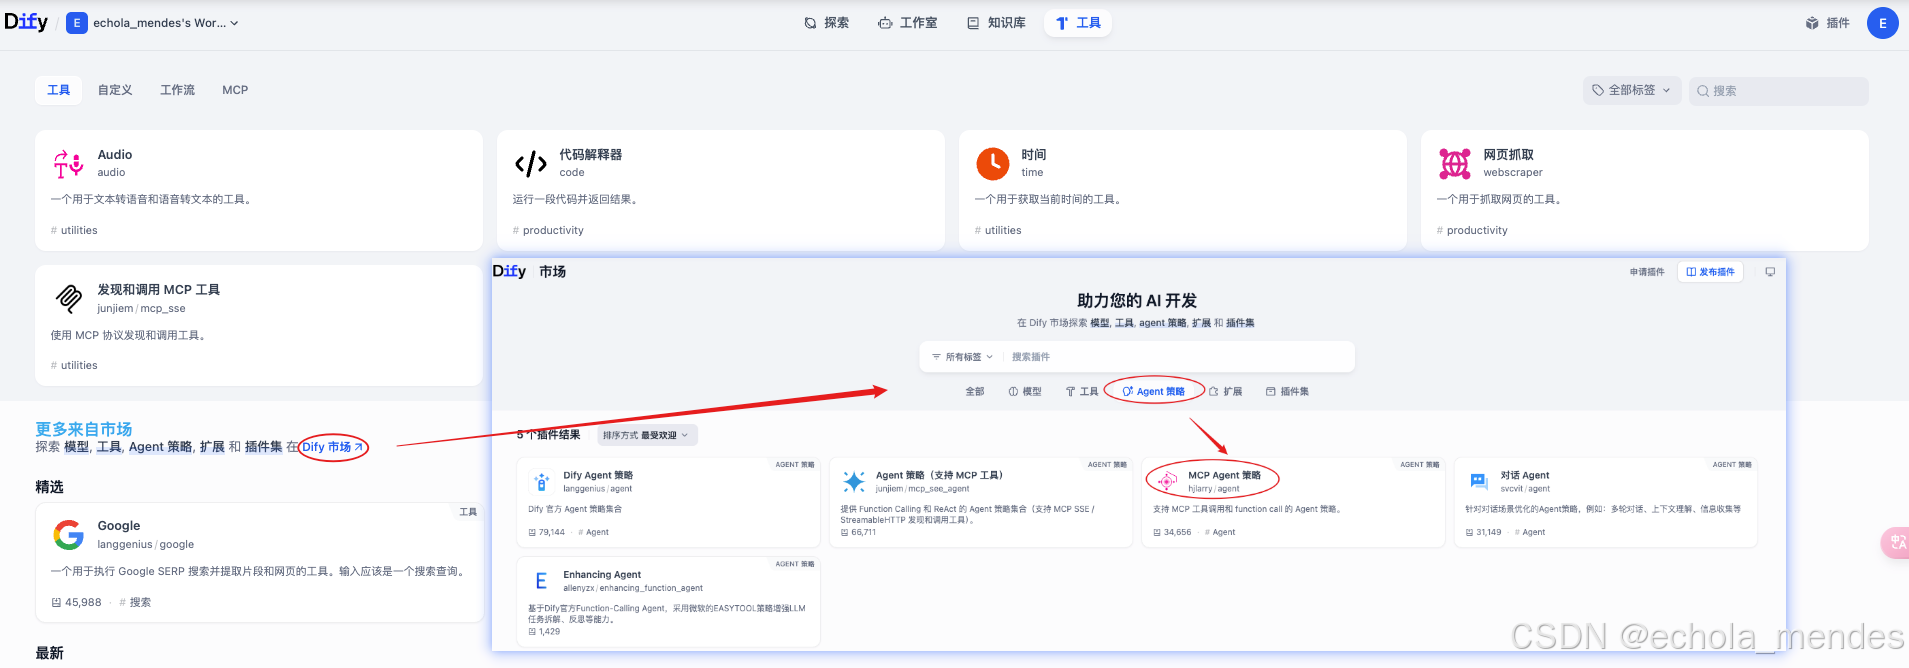The width and height of the screenshot is (1909, 668).
Task: Click the blue star icon of Agent 策略（支持 MCP 工具）
Action: (x=854, y=482)
